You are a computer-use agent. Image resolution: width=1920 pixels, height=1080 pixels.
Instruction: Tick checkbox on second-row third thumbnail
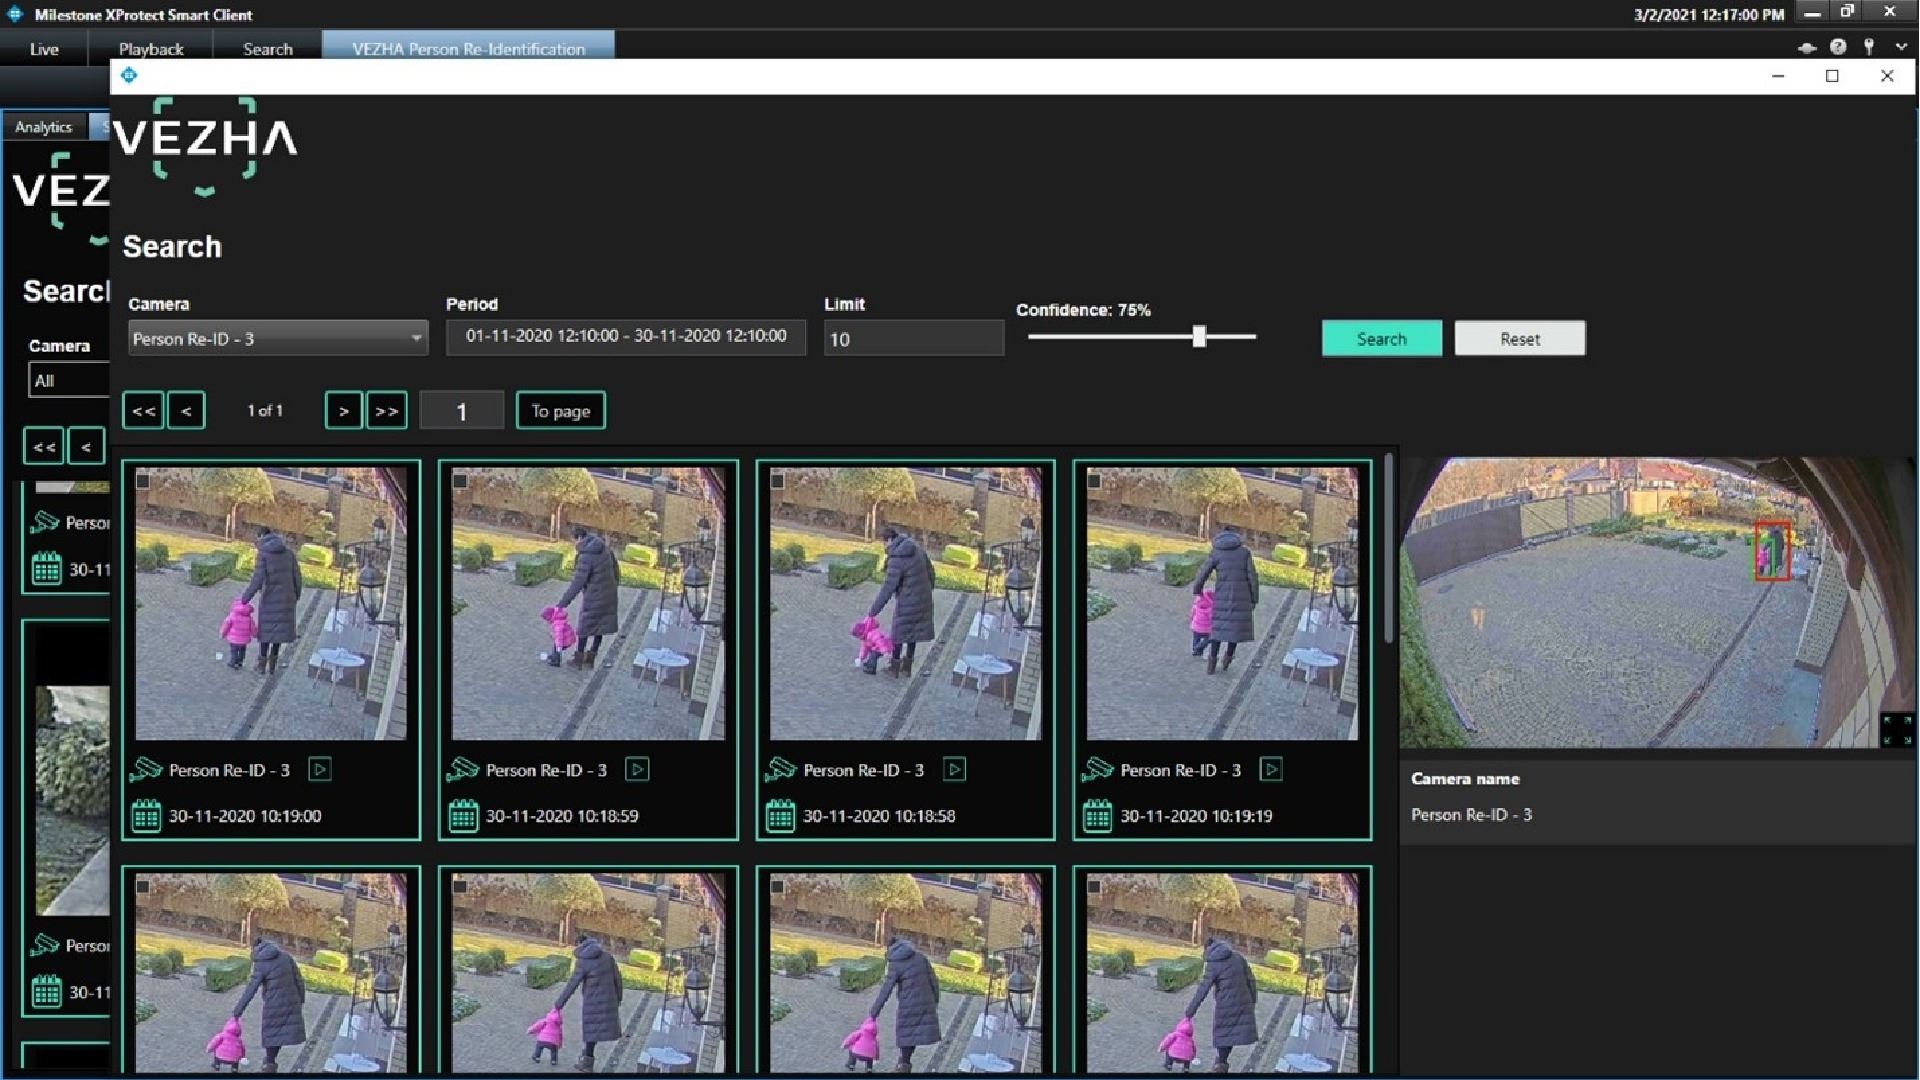coord(777,886)
